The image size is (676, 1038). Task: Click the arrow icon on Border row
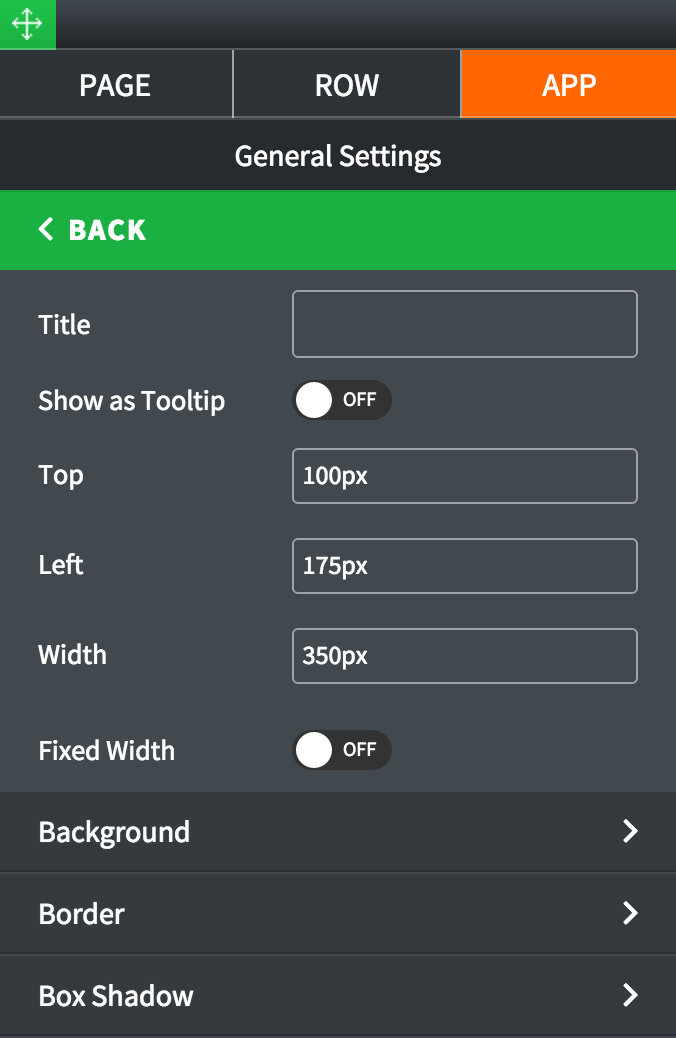point(630,914)
